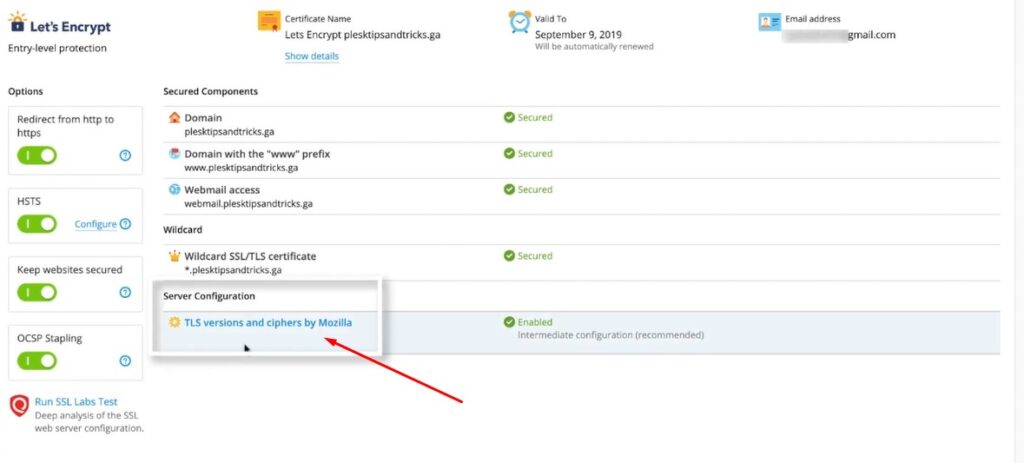The width and height of the screenshot is (1024, 463).
Task: Click the green check icon in Domain row
Action: click(509, 118)
